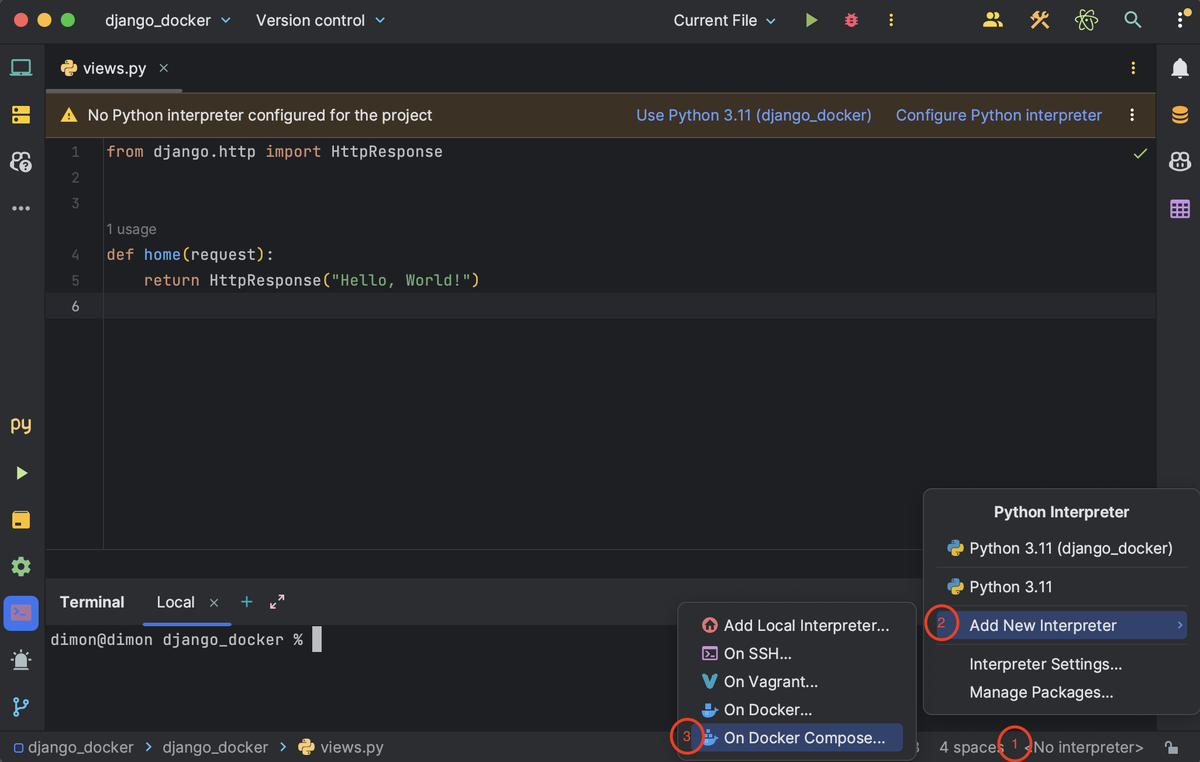Click the green inspections checkmark in the editor
Viewport: 1200px width, 762px height.
click(x=1140, y=154)
